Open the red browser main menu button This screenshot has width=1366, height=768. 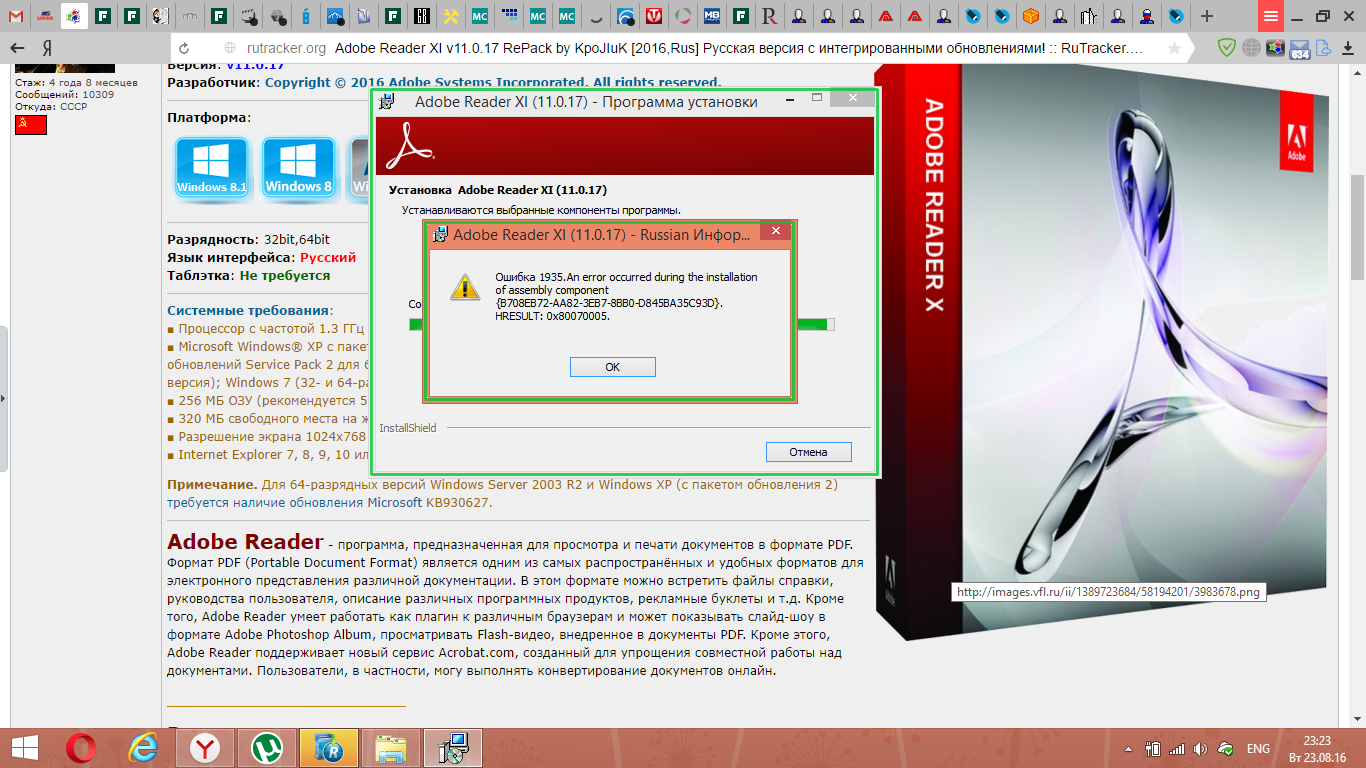pos(1270,16)
